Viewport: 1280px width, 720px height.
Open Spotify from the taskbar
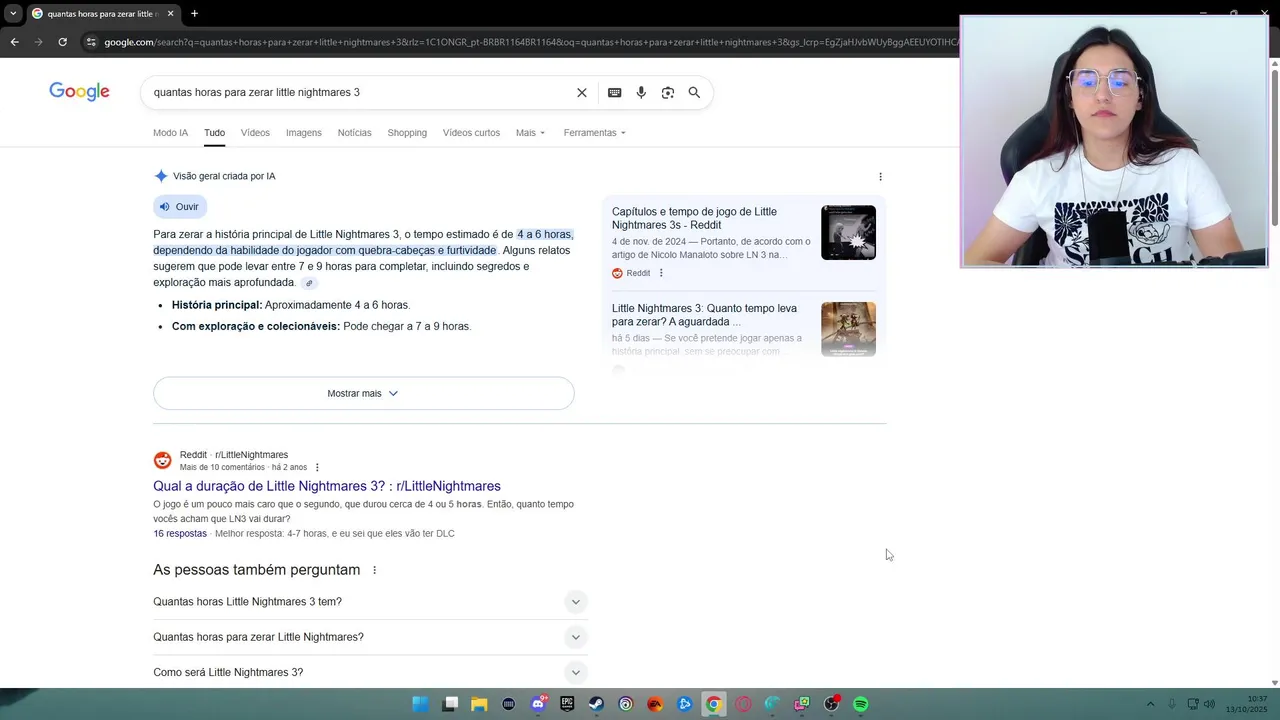pos(860,704)
